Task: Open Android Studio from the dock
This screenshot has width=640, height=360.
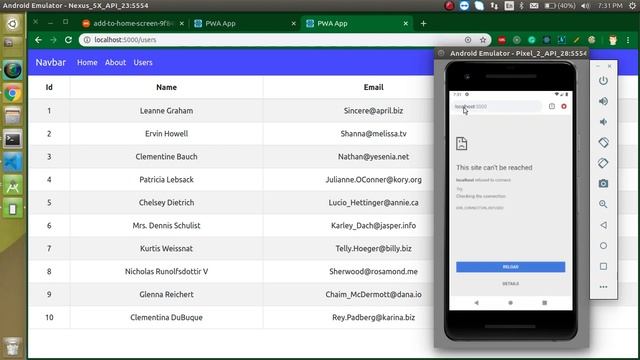Action: click(x=13, y=187)
